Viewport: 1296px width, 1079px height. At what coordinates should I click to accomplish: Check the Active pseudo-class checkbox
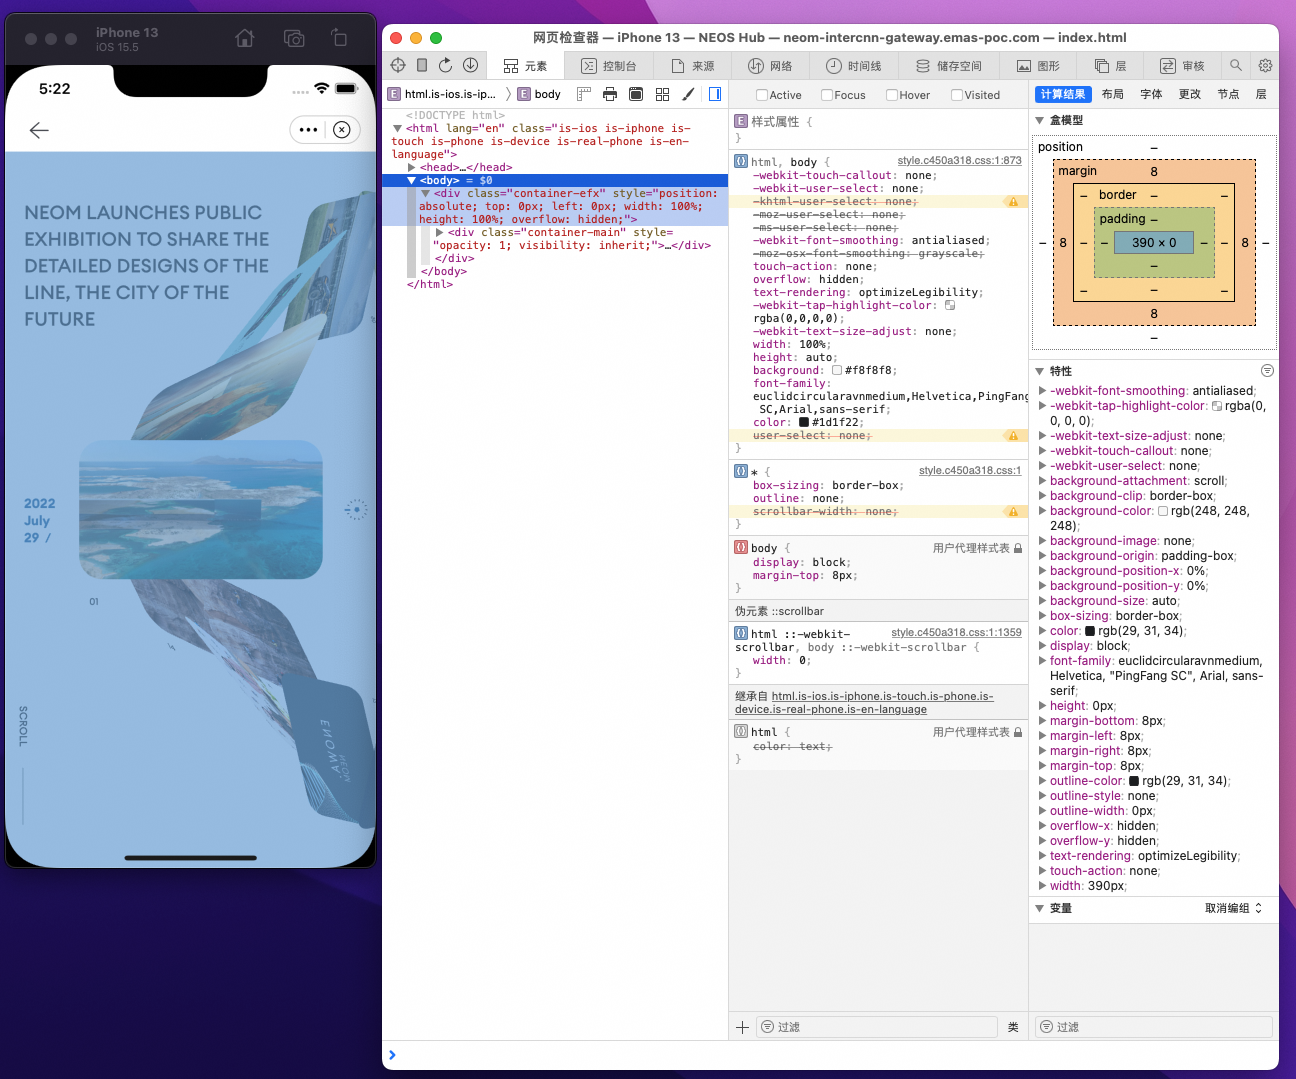click(762, 95)
